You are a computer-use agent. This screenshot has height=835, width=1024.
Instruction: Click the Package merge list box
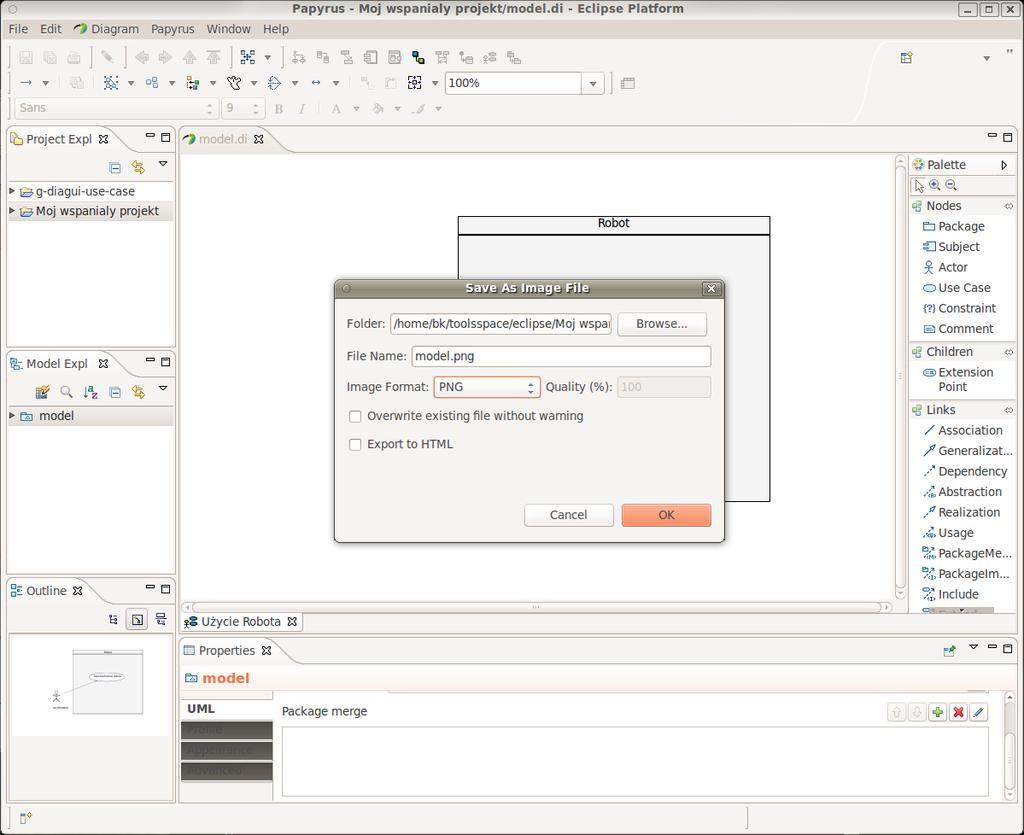point(635,762)
